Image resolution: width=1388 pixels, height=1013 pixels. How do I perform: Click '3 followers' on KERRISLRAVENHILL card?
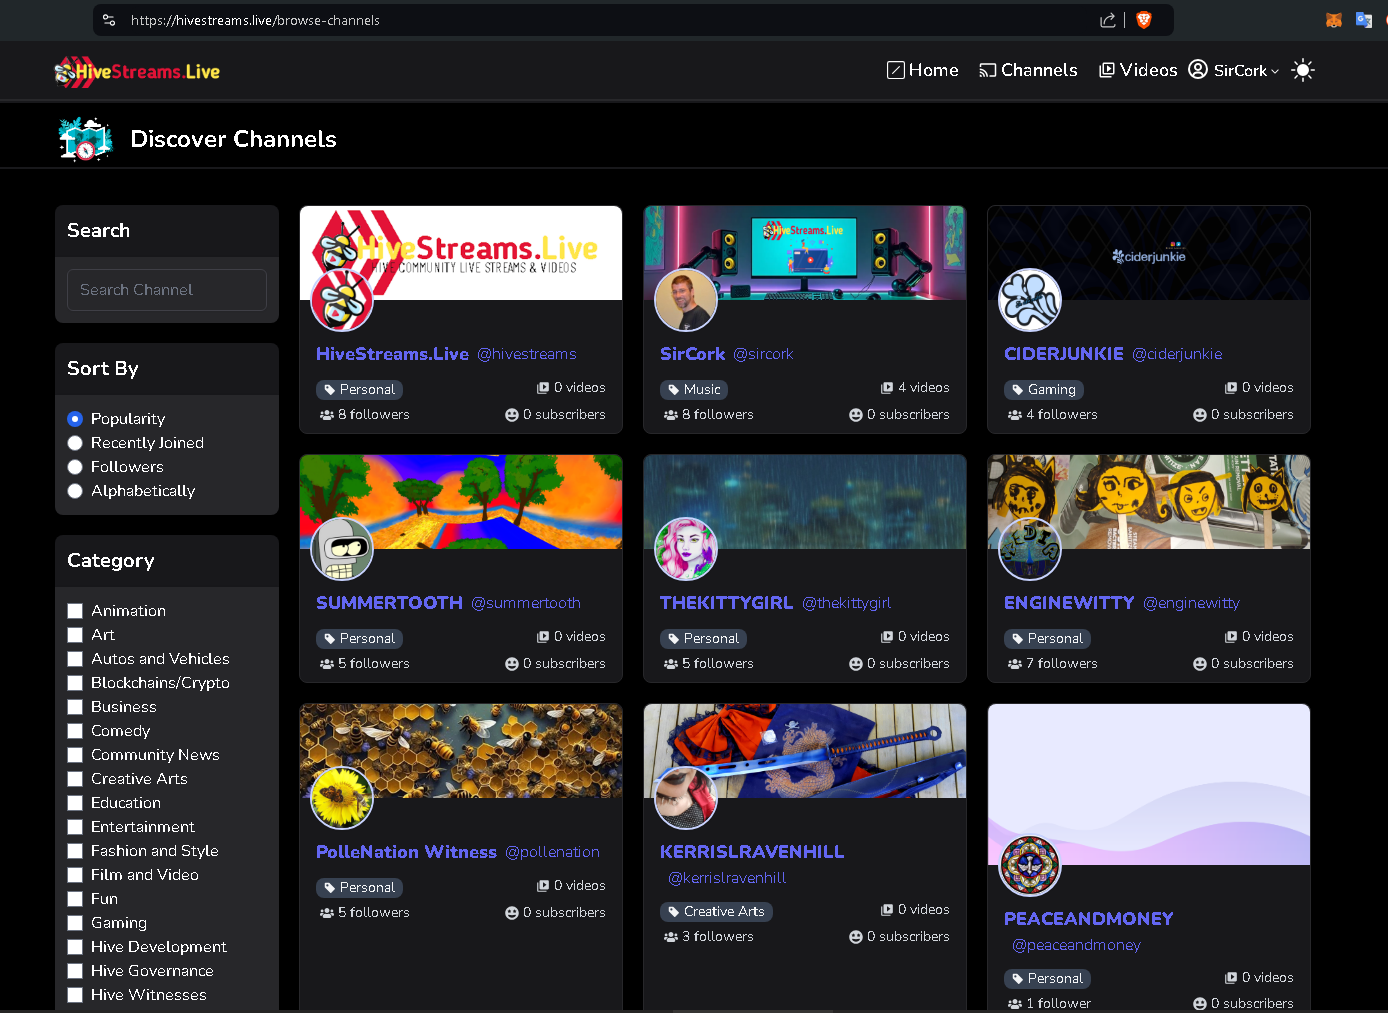pos(708,937)
